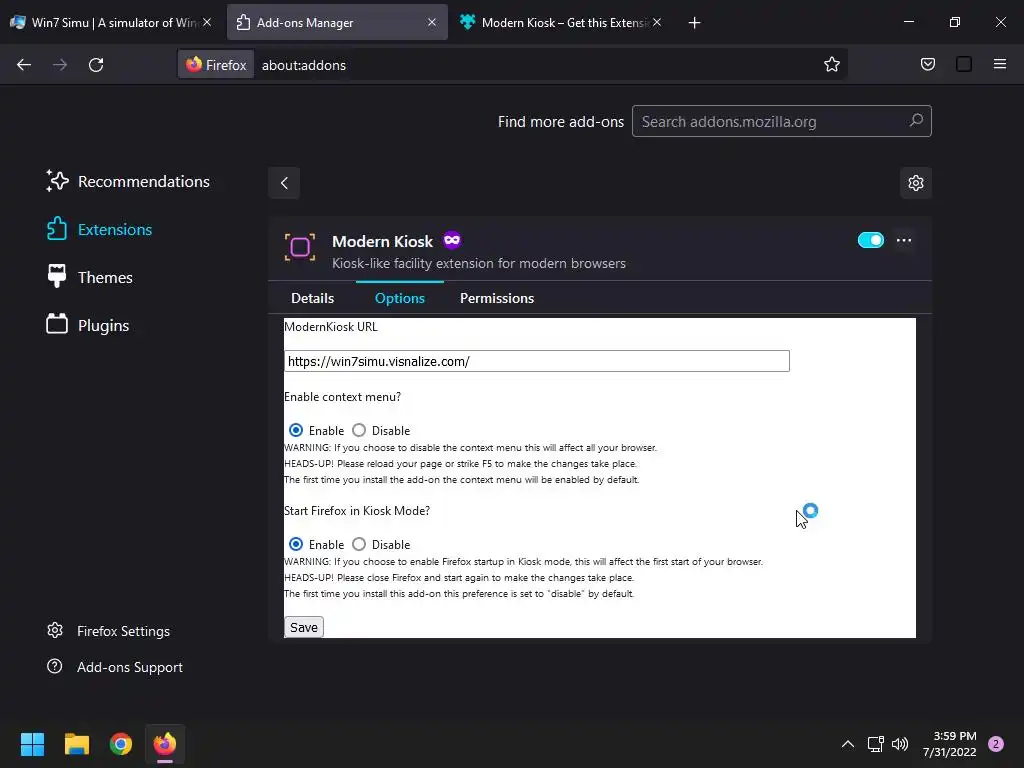
Task: Click the Firefox taskbar icon
Action: (x=165, y=744)
